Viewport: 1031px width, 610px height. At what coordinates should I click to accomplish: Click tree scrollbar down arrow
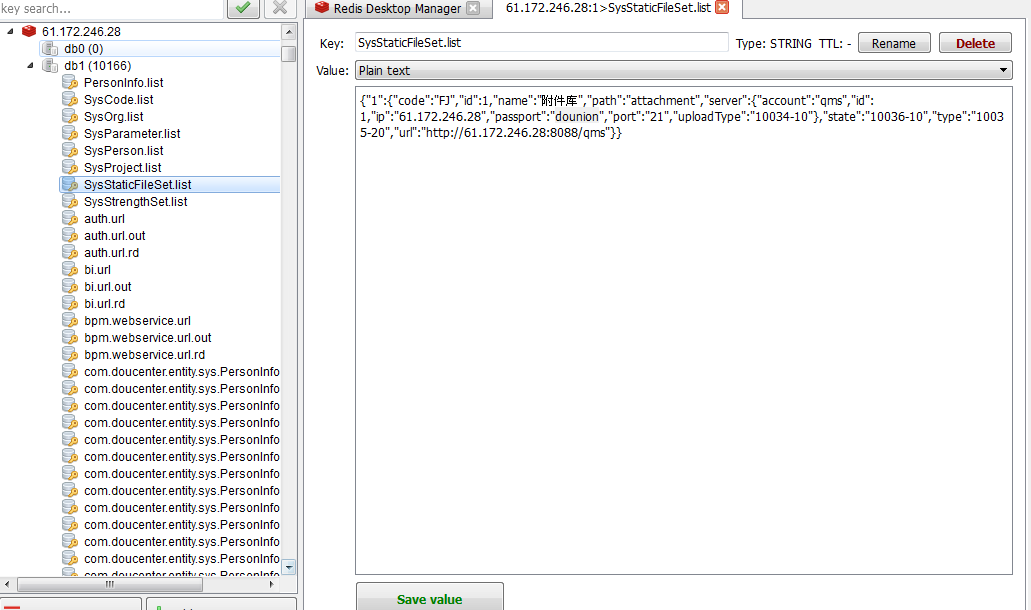[x=289, y=567]
